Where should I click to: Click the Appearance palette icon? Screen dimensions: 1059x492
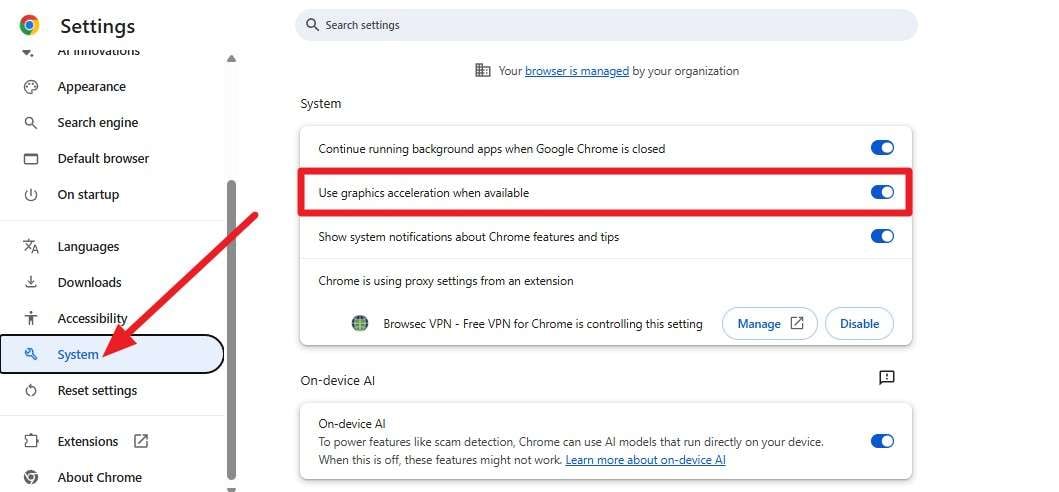(x=31, y=87)
